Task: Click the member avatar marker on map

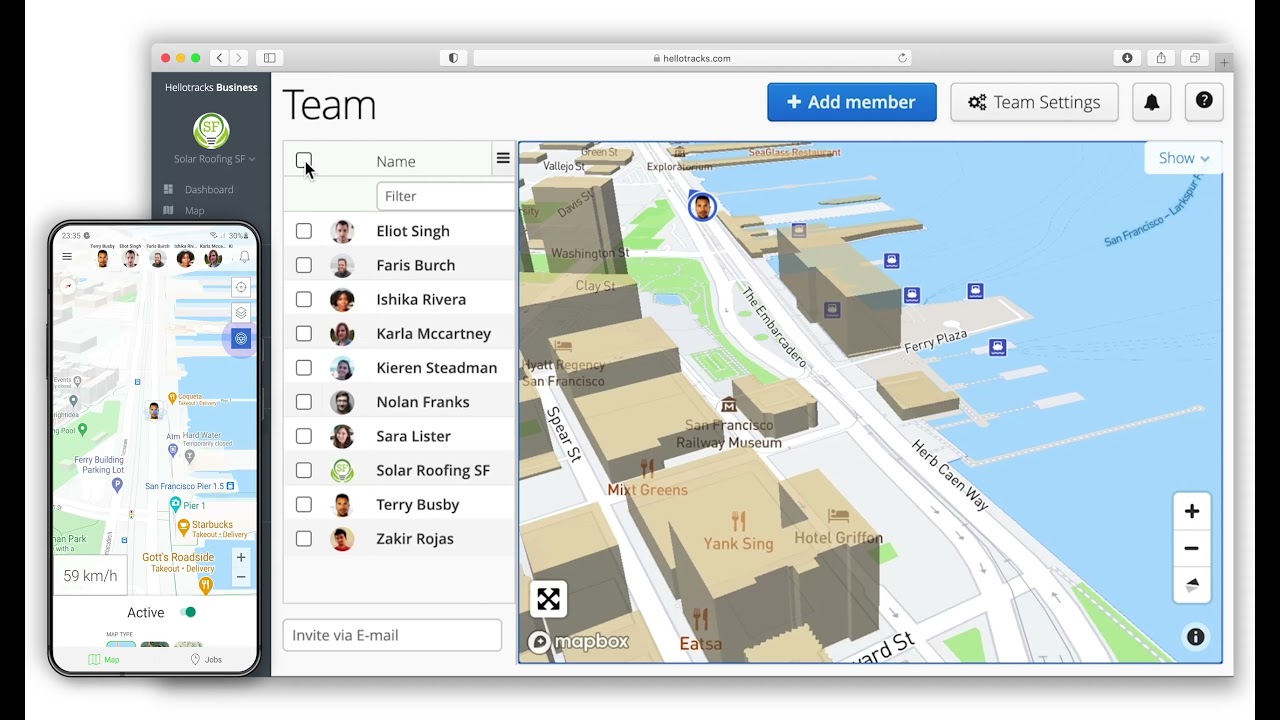Action: tap(703, 207)
